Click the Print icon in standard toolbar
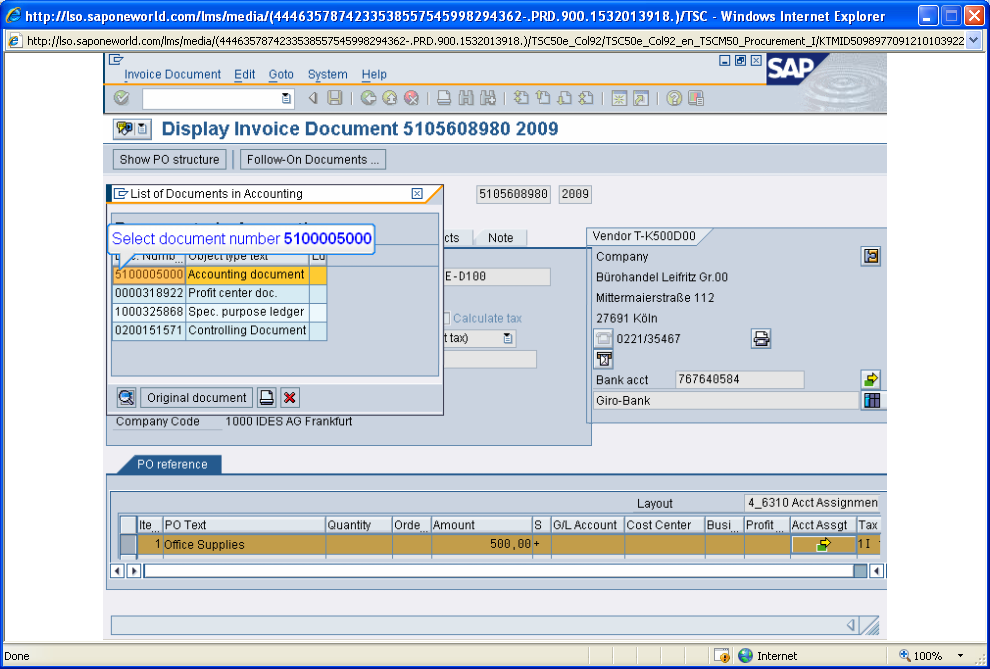 pos(444,98)
